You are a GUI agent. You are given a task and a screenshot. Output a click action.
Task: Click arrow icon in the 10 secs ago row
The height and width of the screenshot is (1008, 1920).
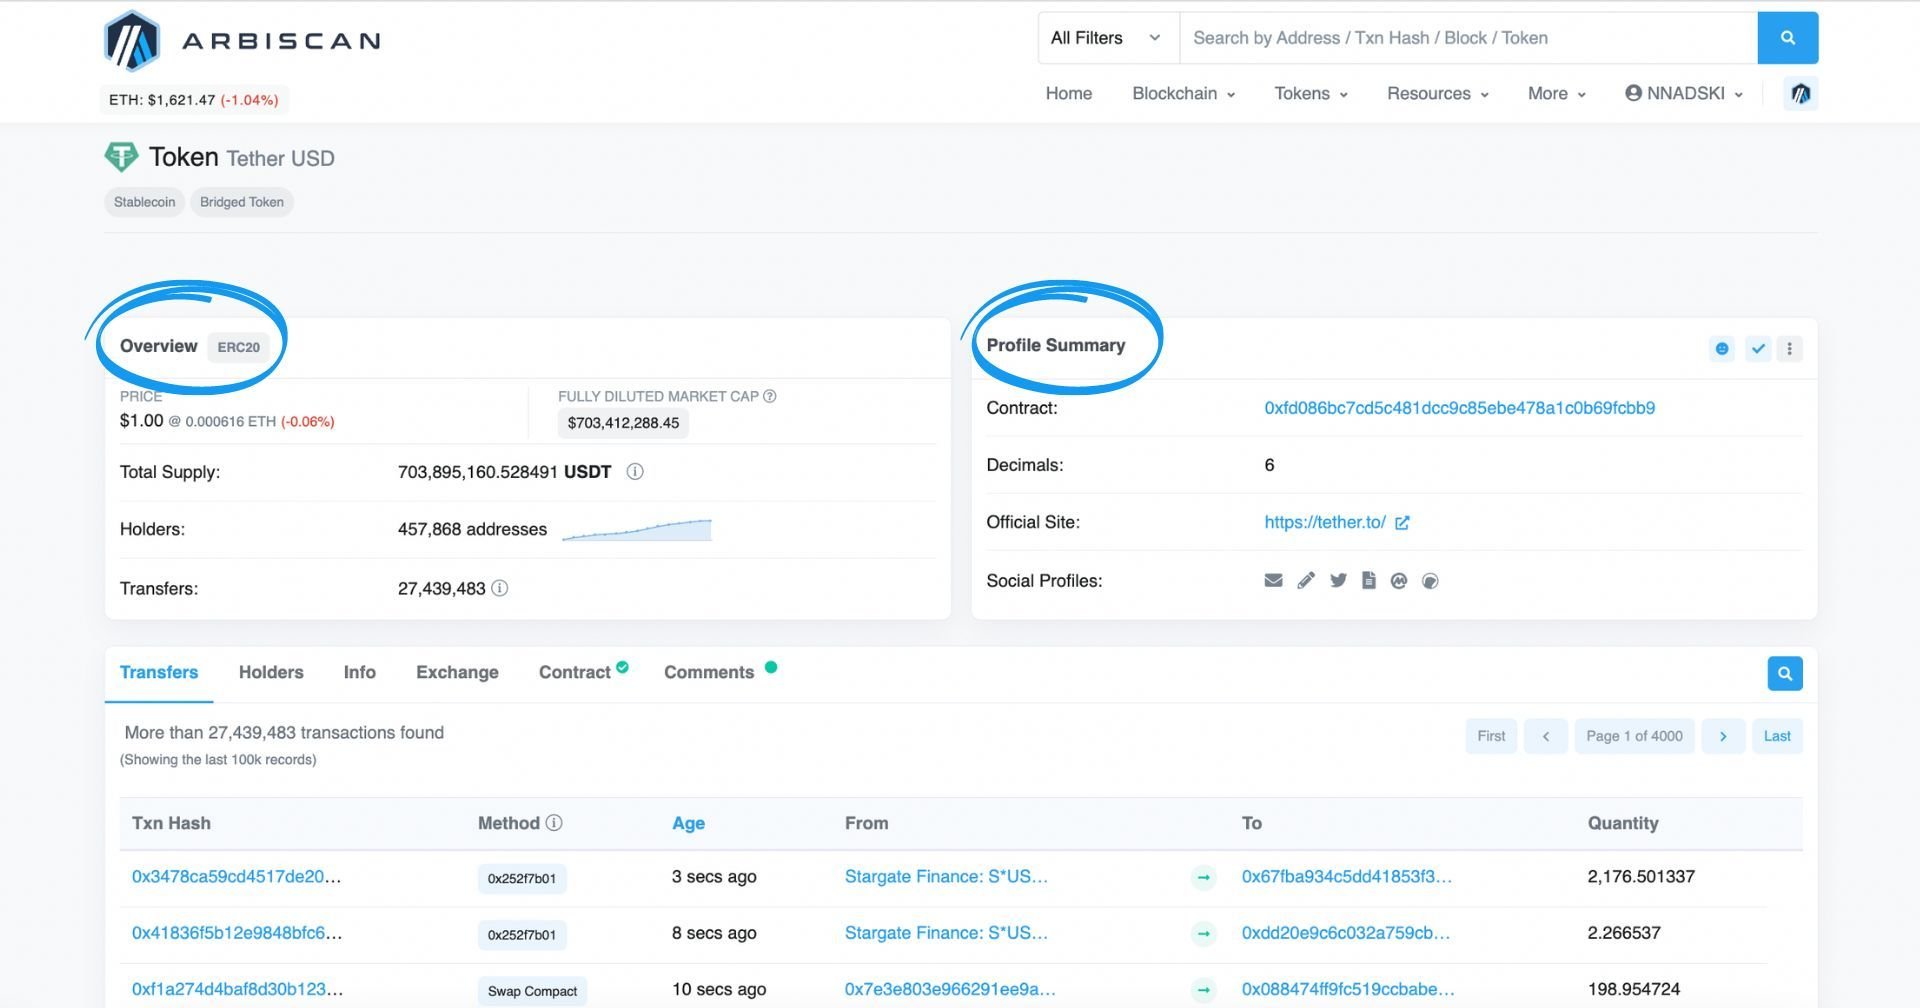1203,989
